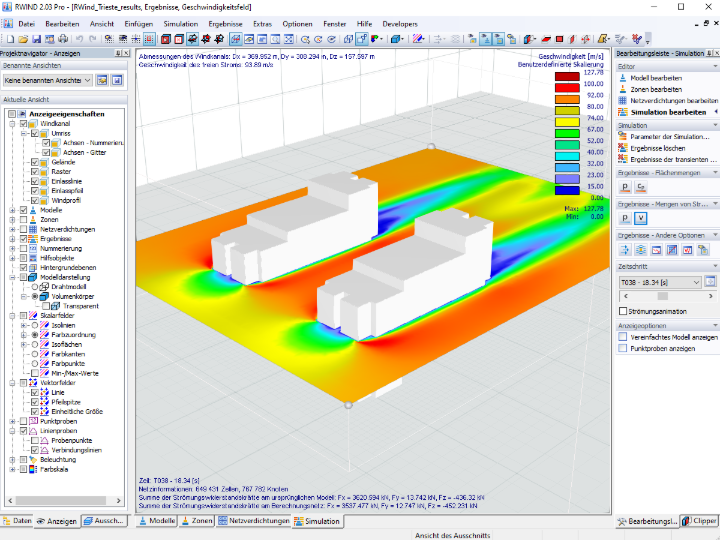Click the last icon in Andere Optionen row
Screen dimensions: 720x540
[703, 250]
